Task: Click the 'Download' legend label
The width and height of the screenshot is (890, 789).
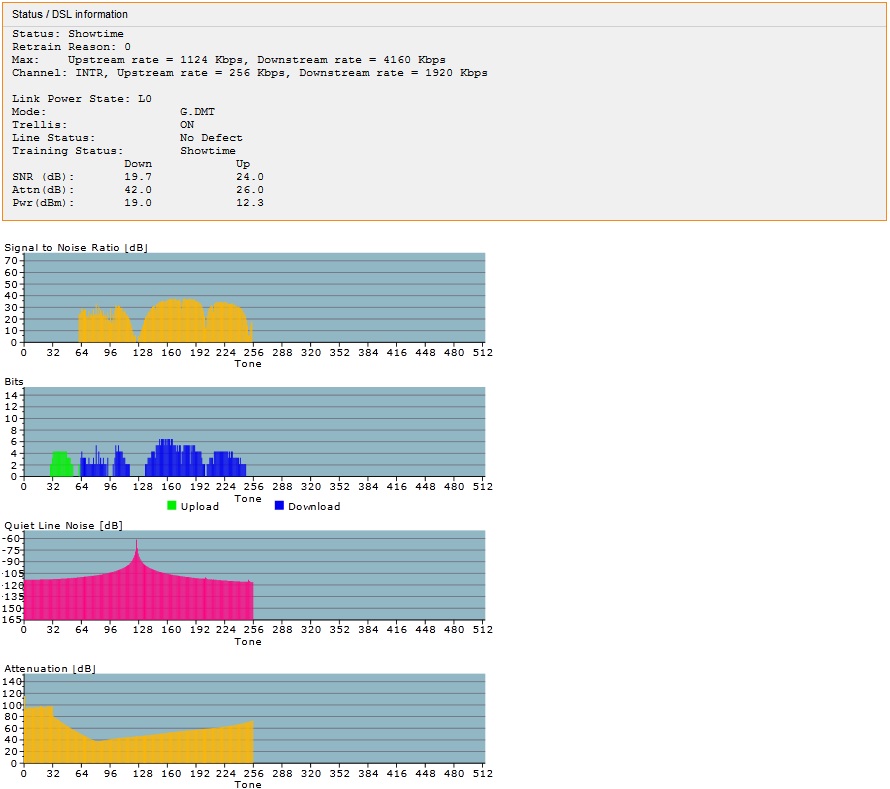Action: point(314,506)
